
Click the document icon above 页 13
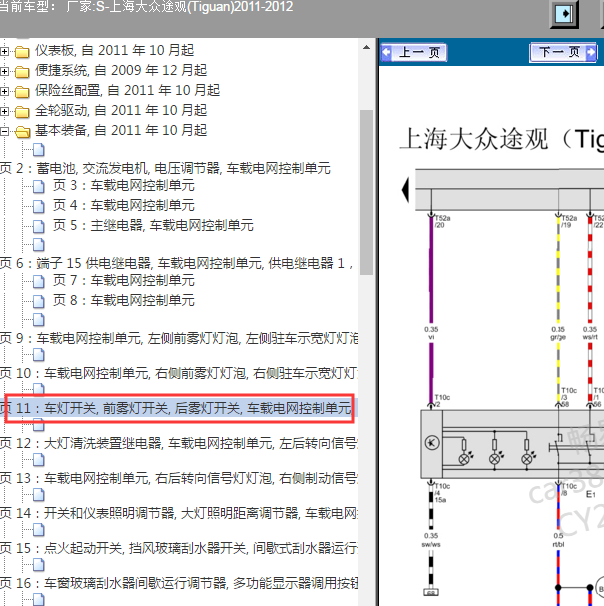tap(39, 460)
